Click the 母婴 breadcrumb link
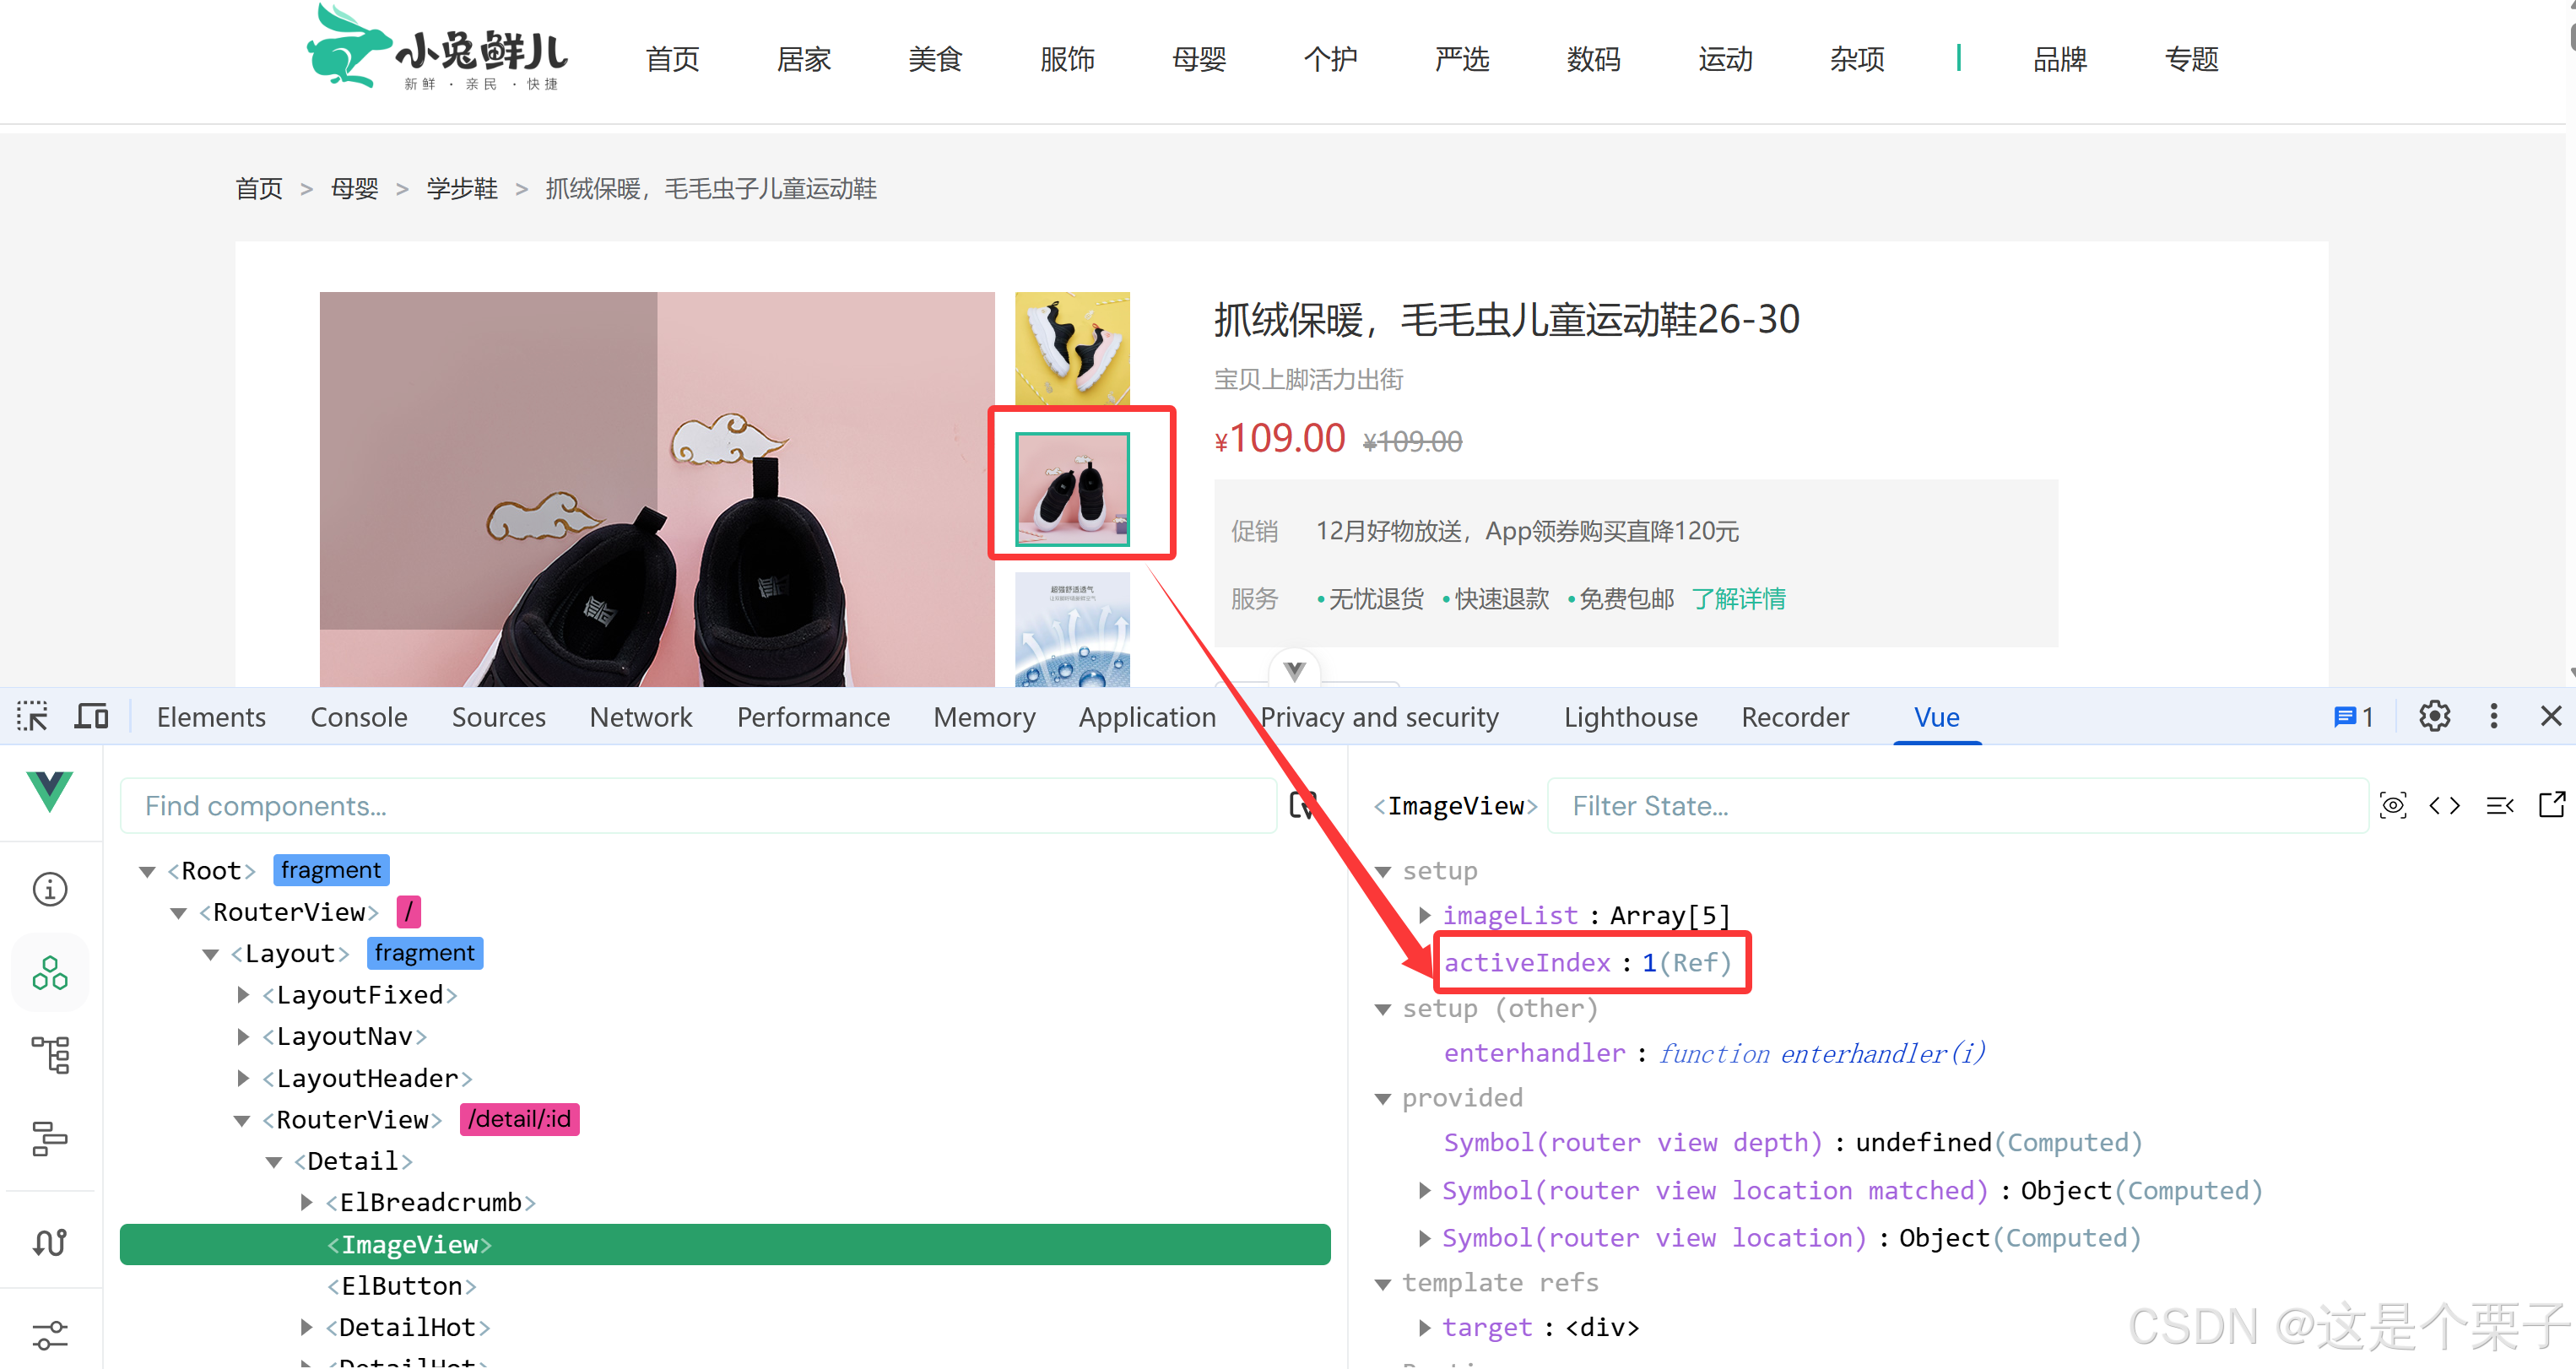This screenshot has height=1369, width=2576. point(354,188)
